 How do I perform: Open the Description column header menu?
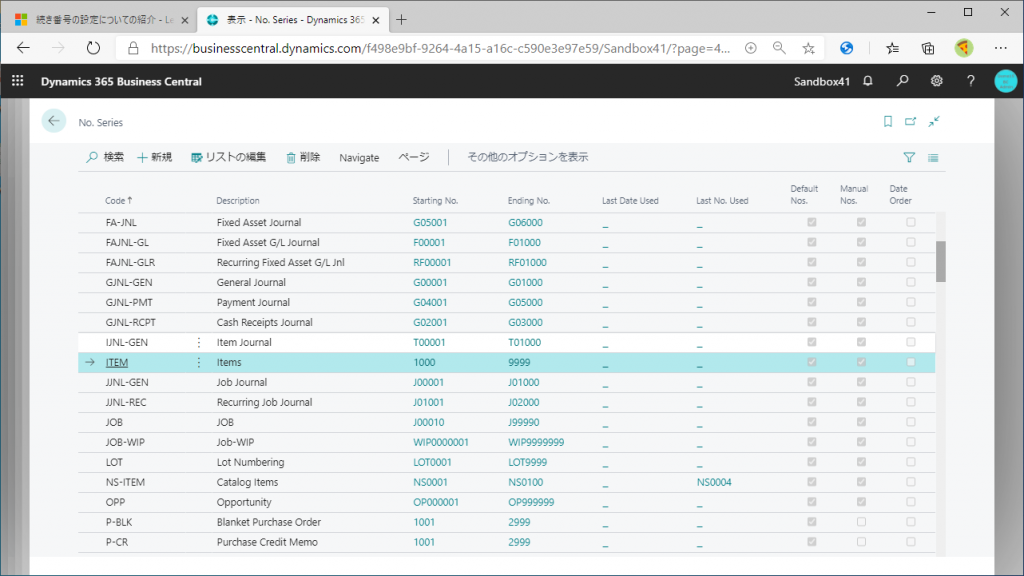238,200
